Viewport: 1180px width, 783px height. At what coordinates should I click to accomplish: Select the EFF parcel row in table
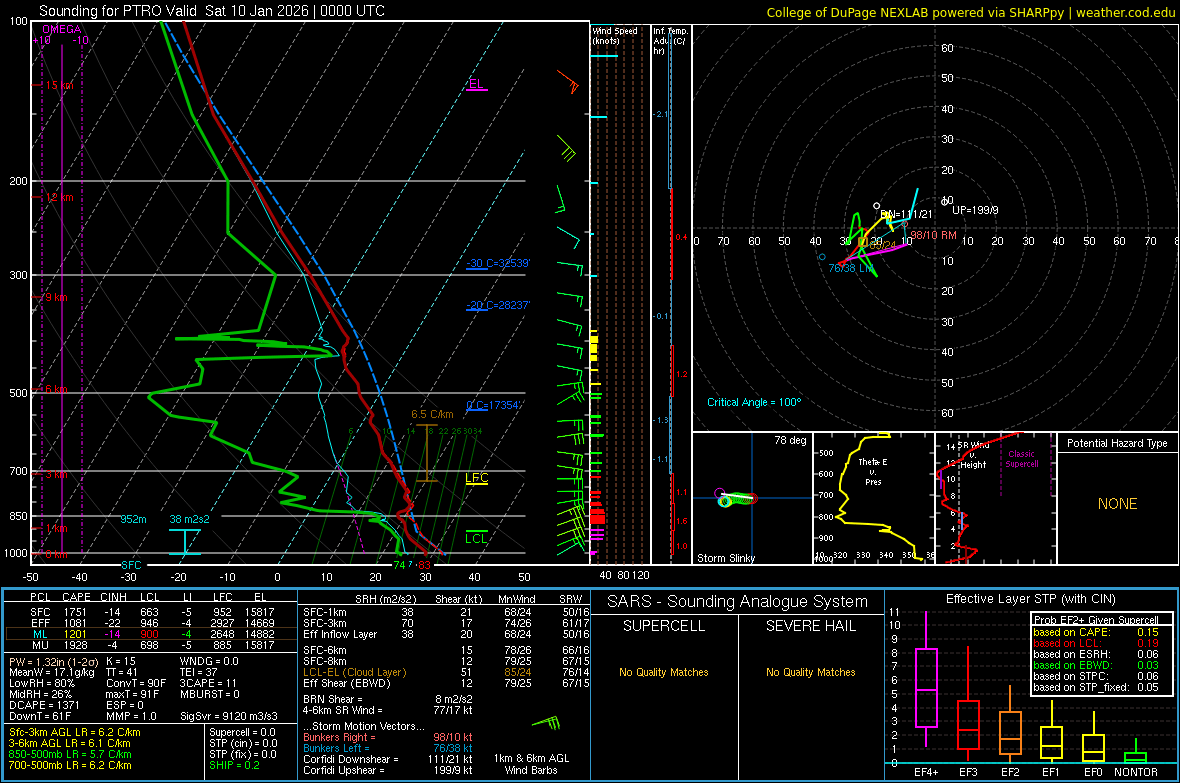click(151, 623)
